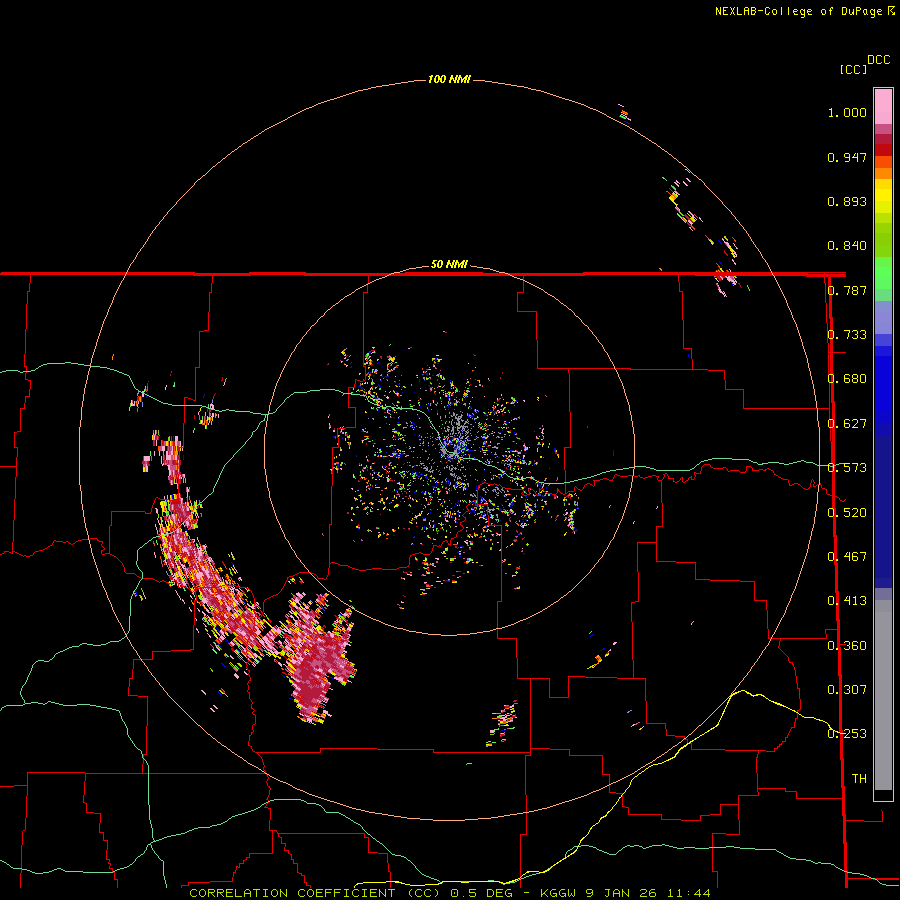Select the 0.733 color scale value
Screen dimensions: 900x900
847,335
